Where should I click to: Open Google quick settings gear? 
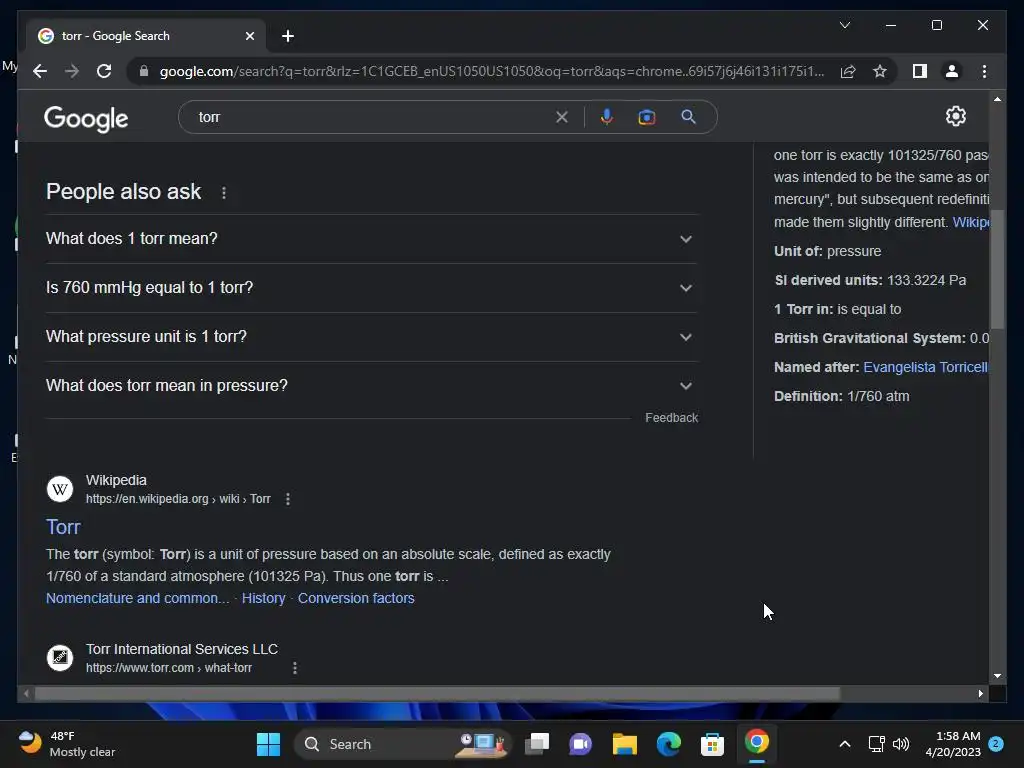(x=955, y=116)
